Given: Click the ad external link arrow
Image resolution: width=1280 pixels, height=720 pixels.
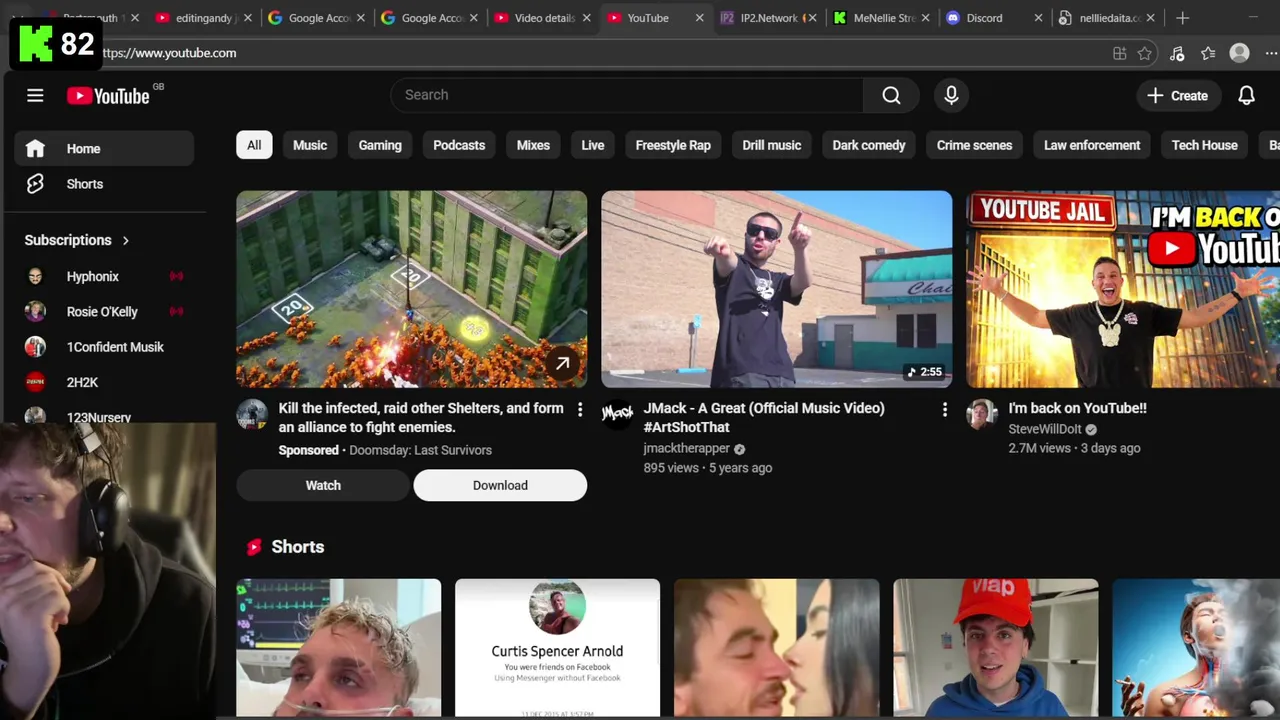Looking at the screenshot, I should pos(563,364).
